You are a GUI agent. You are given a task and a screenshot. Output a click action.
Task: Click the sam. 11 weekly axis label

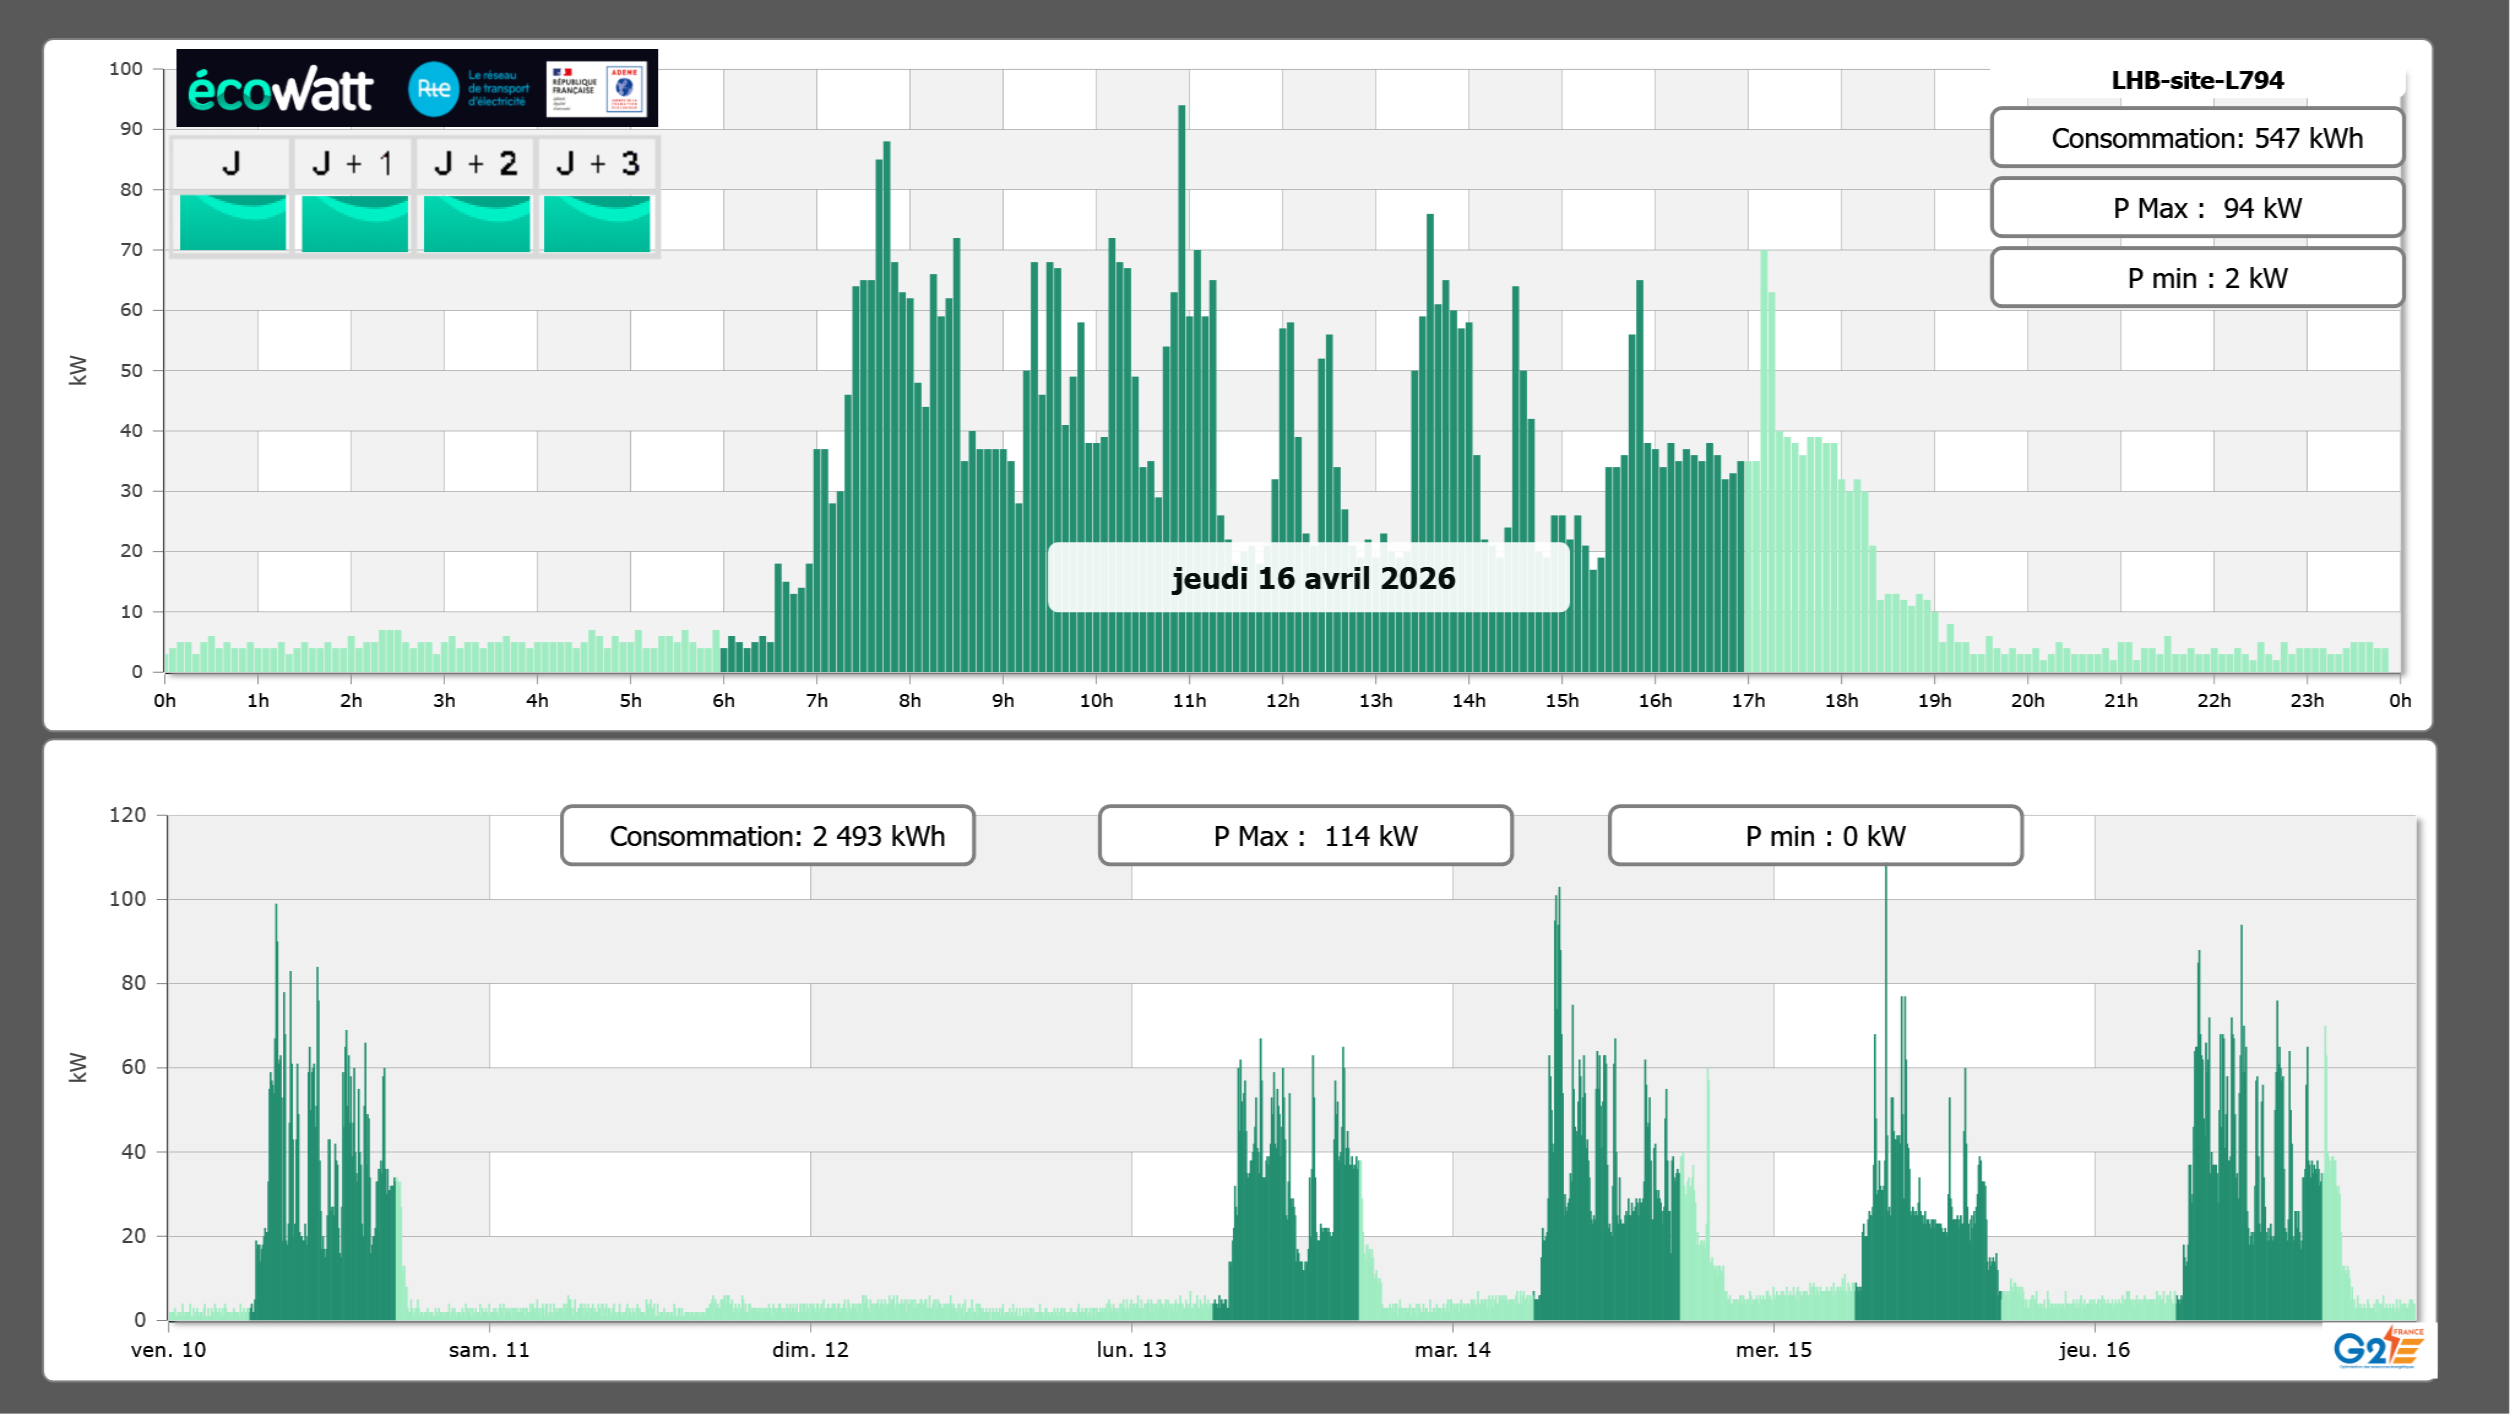point(489,1350)
